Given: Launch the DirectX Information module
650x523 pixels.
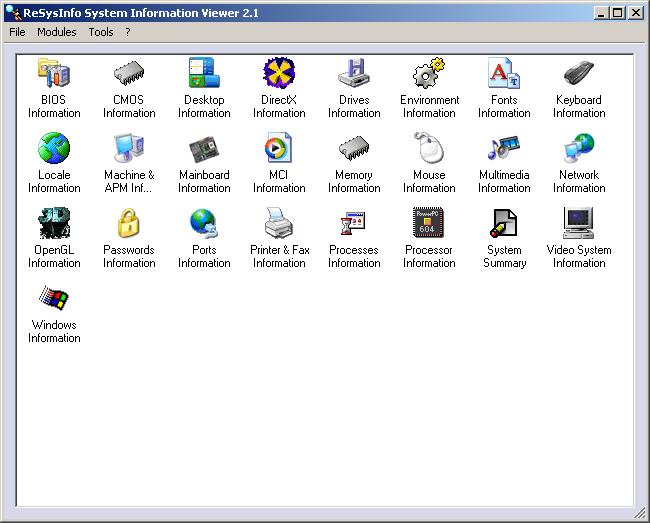Looking at the screenshot, I should [x=279, y=73].
